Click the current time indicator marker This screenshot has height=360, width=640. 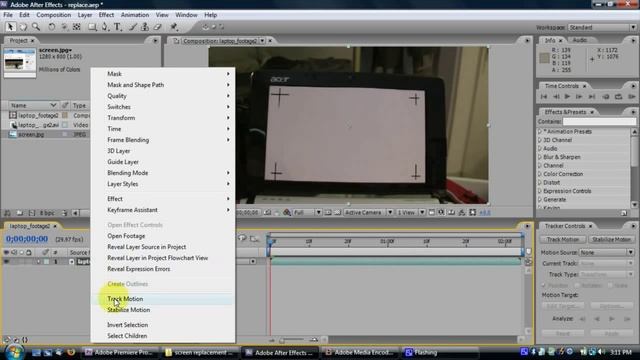[x=270, y=242]
